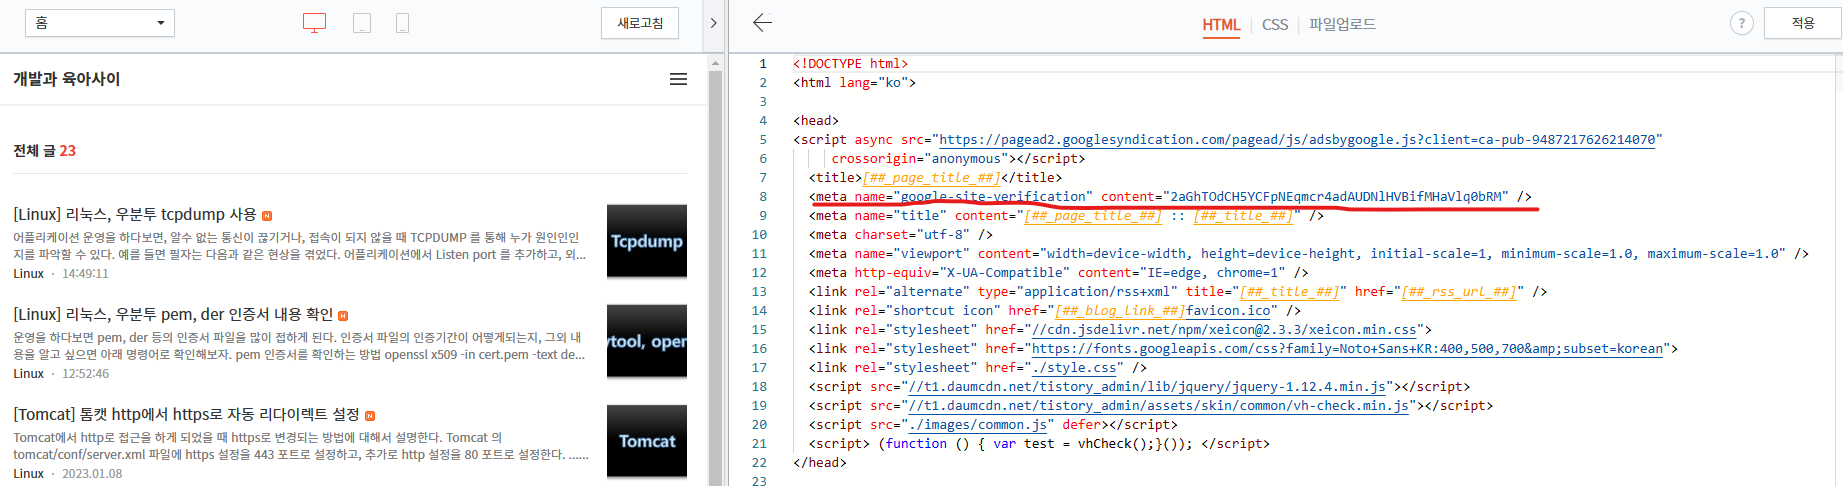Switch preview to tablet view
This screenshot has height=486, width=1843.
(362, 23)
